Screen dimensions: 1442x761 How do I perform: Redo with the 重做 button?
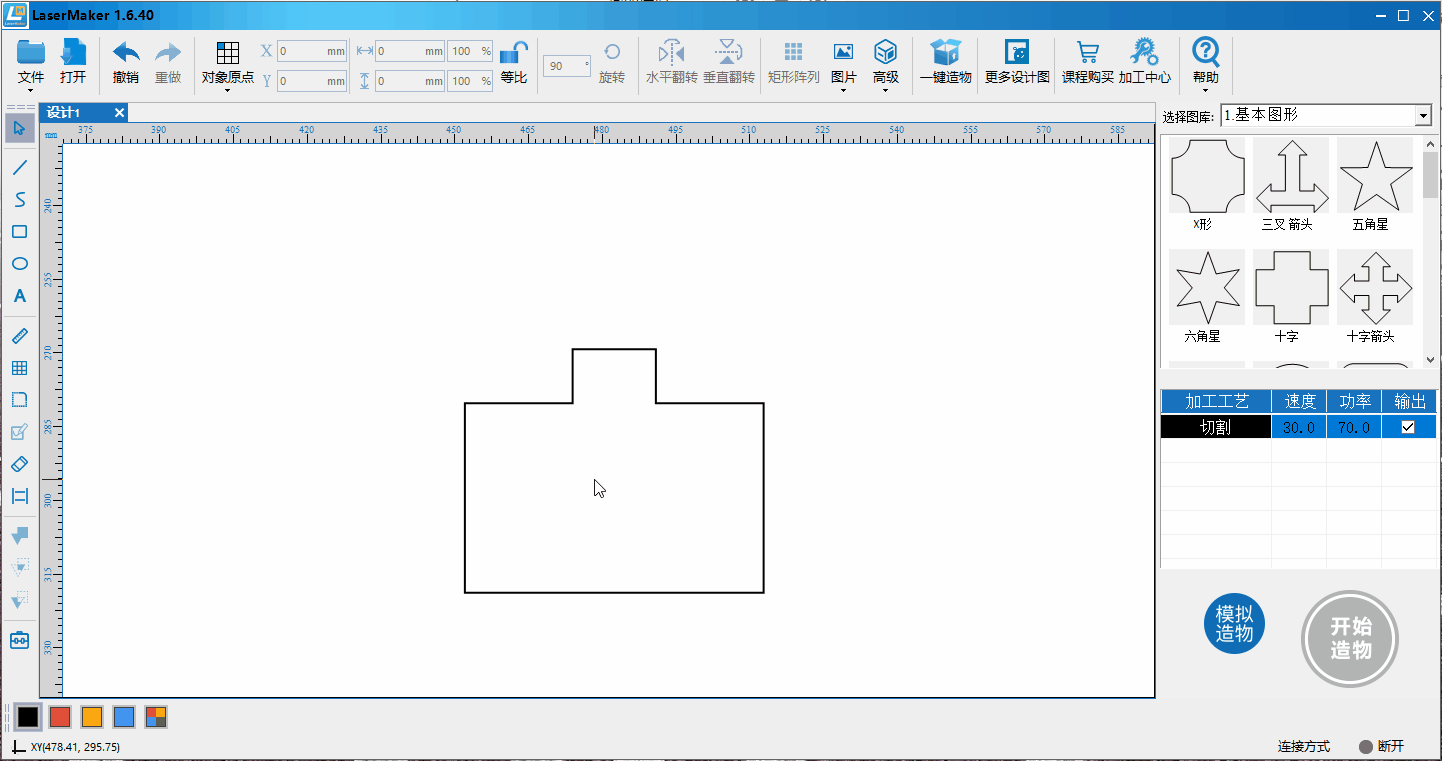(x=168, y=62)
